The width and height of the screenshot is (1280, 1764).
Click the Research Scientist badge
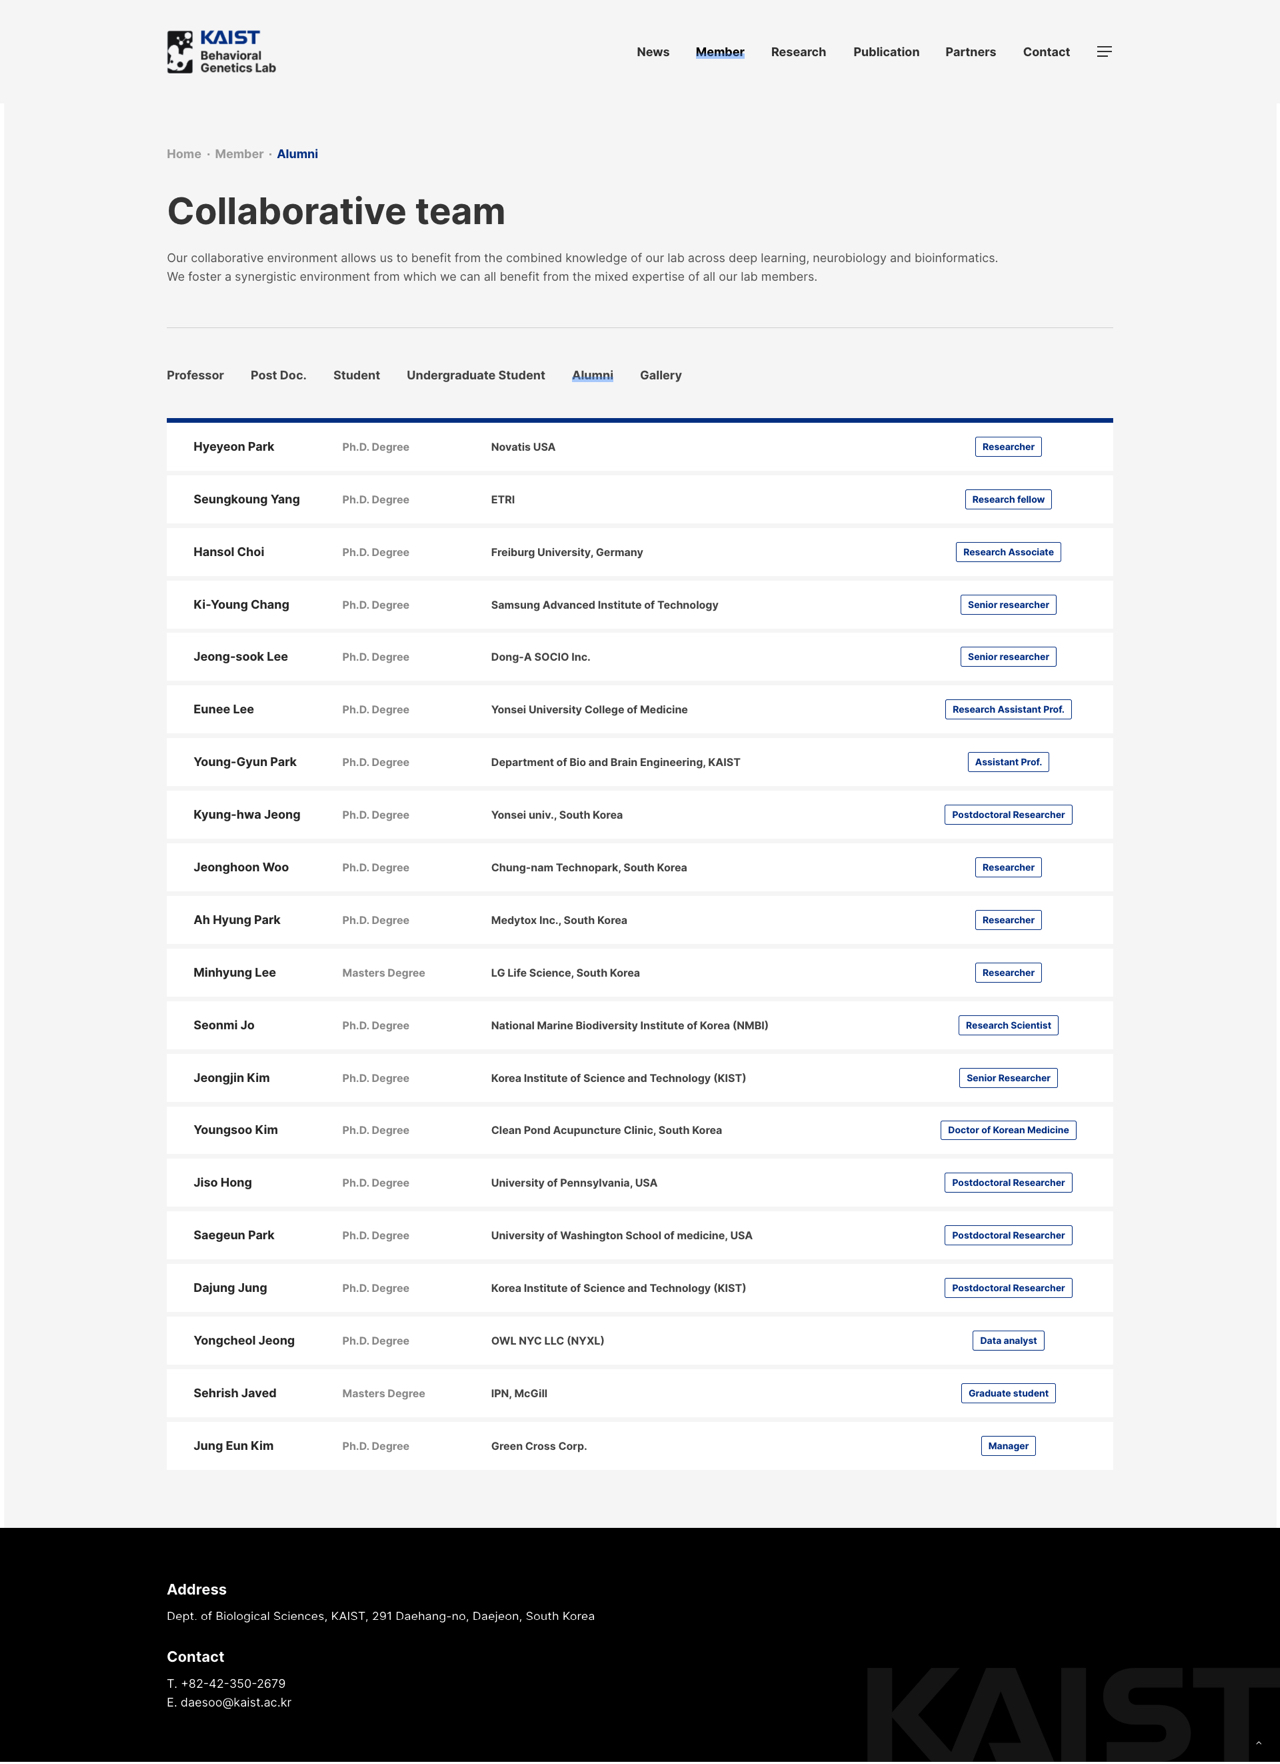(1008, 1025)
